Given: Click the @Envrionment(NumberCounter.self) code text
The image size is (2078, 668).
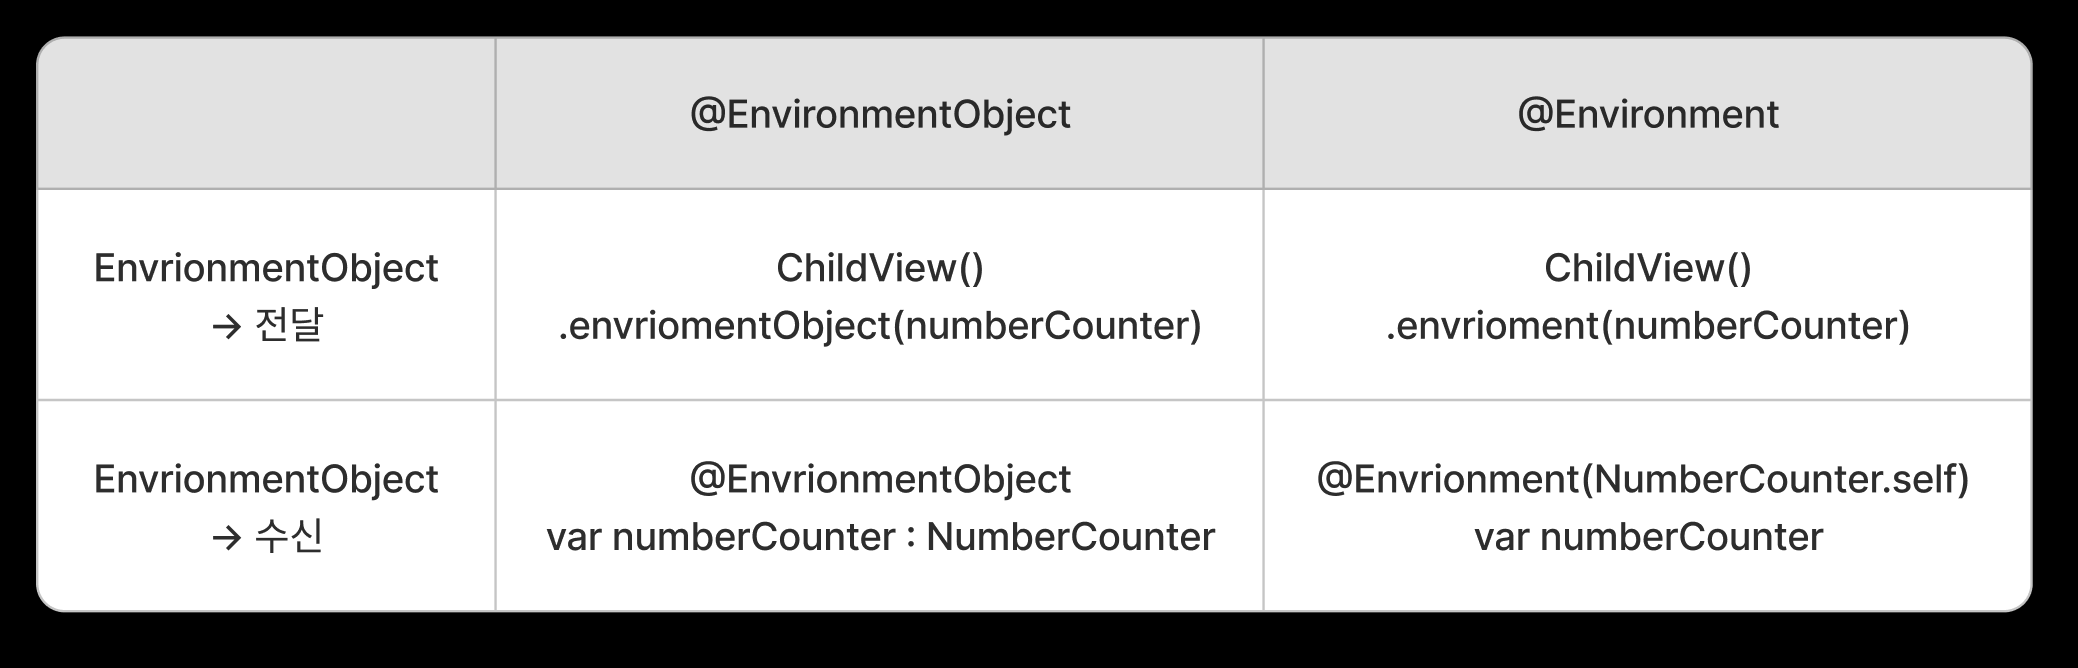Looking at the screenshot, I should click(1643, 479).
